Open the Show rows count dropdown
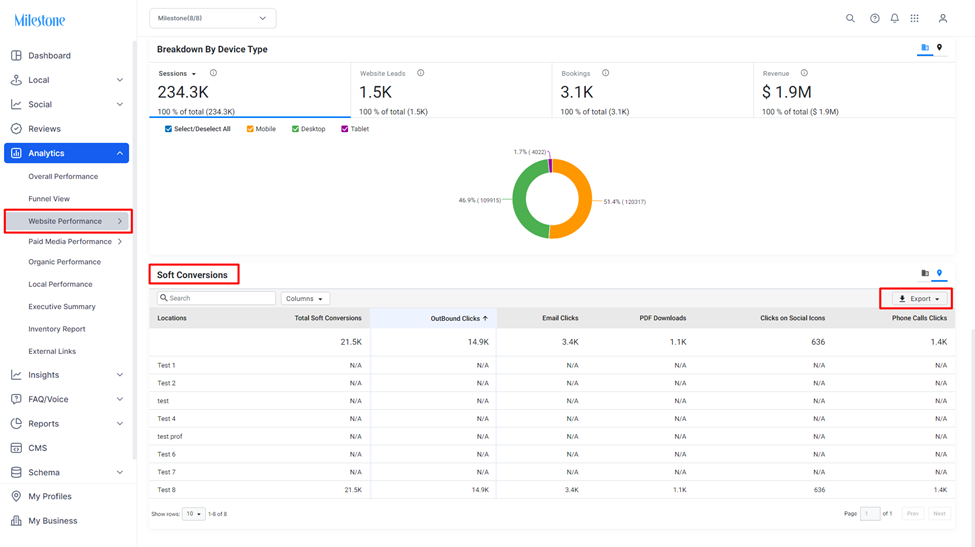Screen dimensions: 975x547 point(193,514)
